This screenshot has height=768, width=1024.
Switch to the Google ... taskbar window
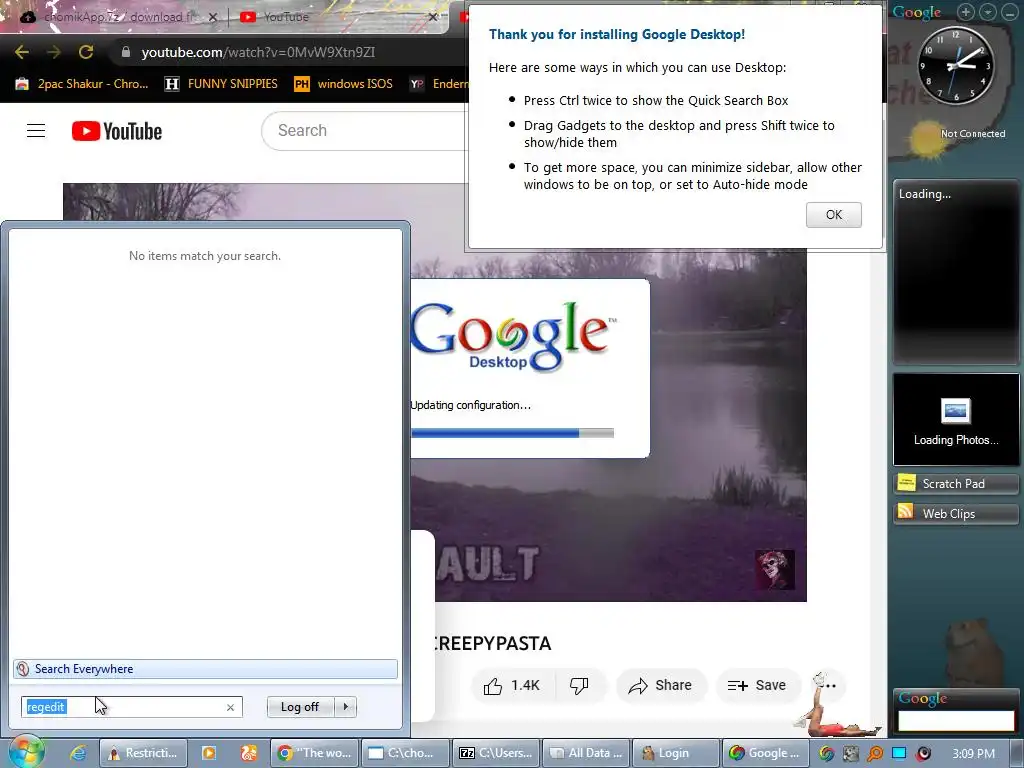766,753
